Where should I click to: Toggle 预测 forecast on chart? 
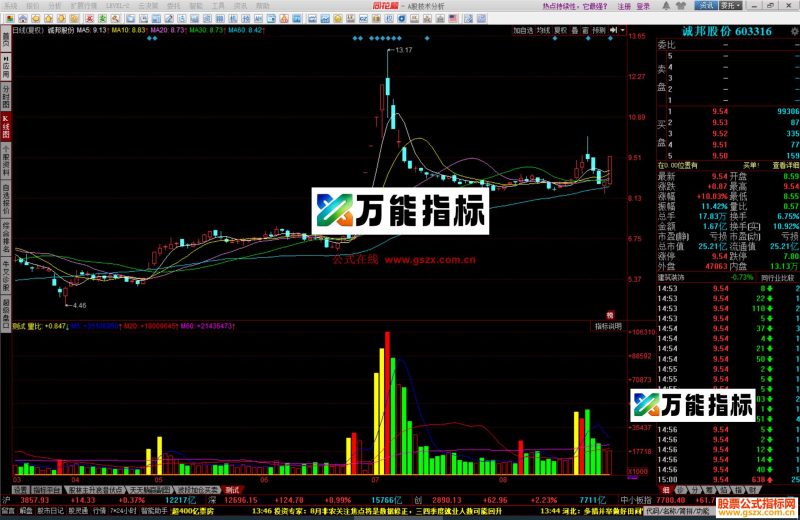pyautogui.click(x=599, y=31)
